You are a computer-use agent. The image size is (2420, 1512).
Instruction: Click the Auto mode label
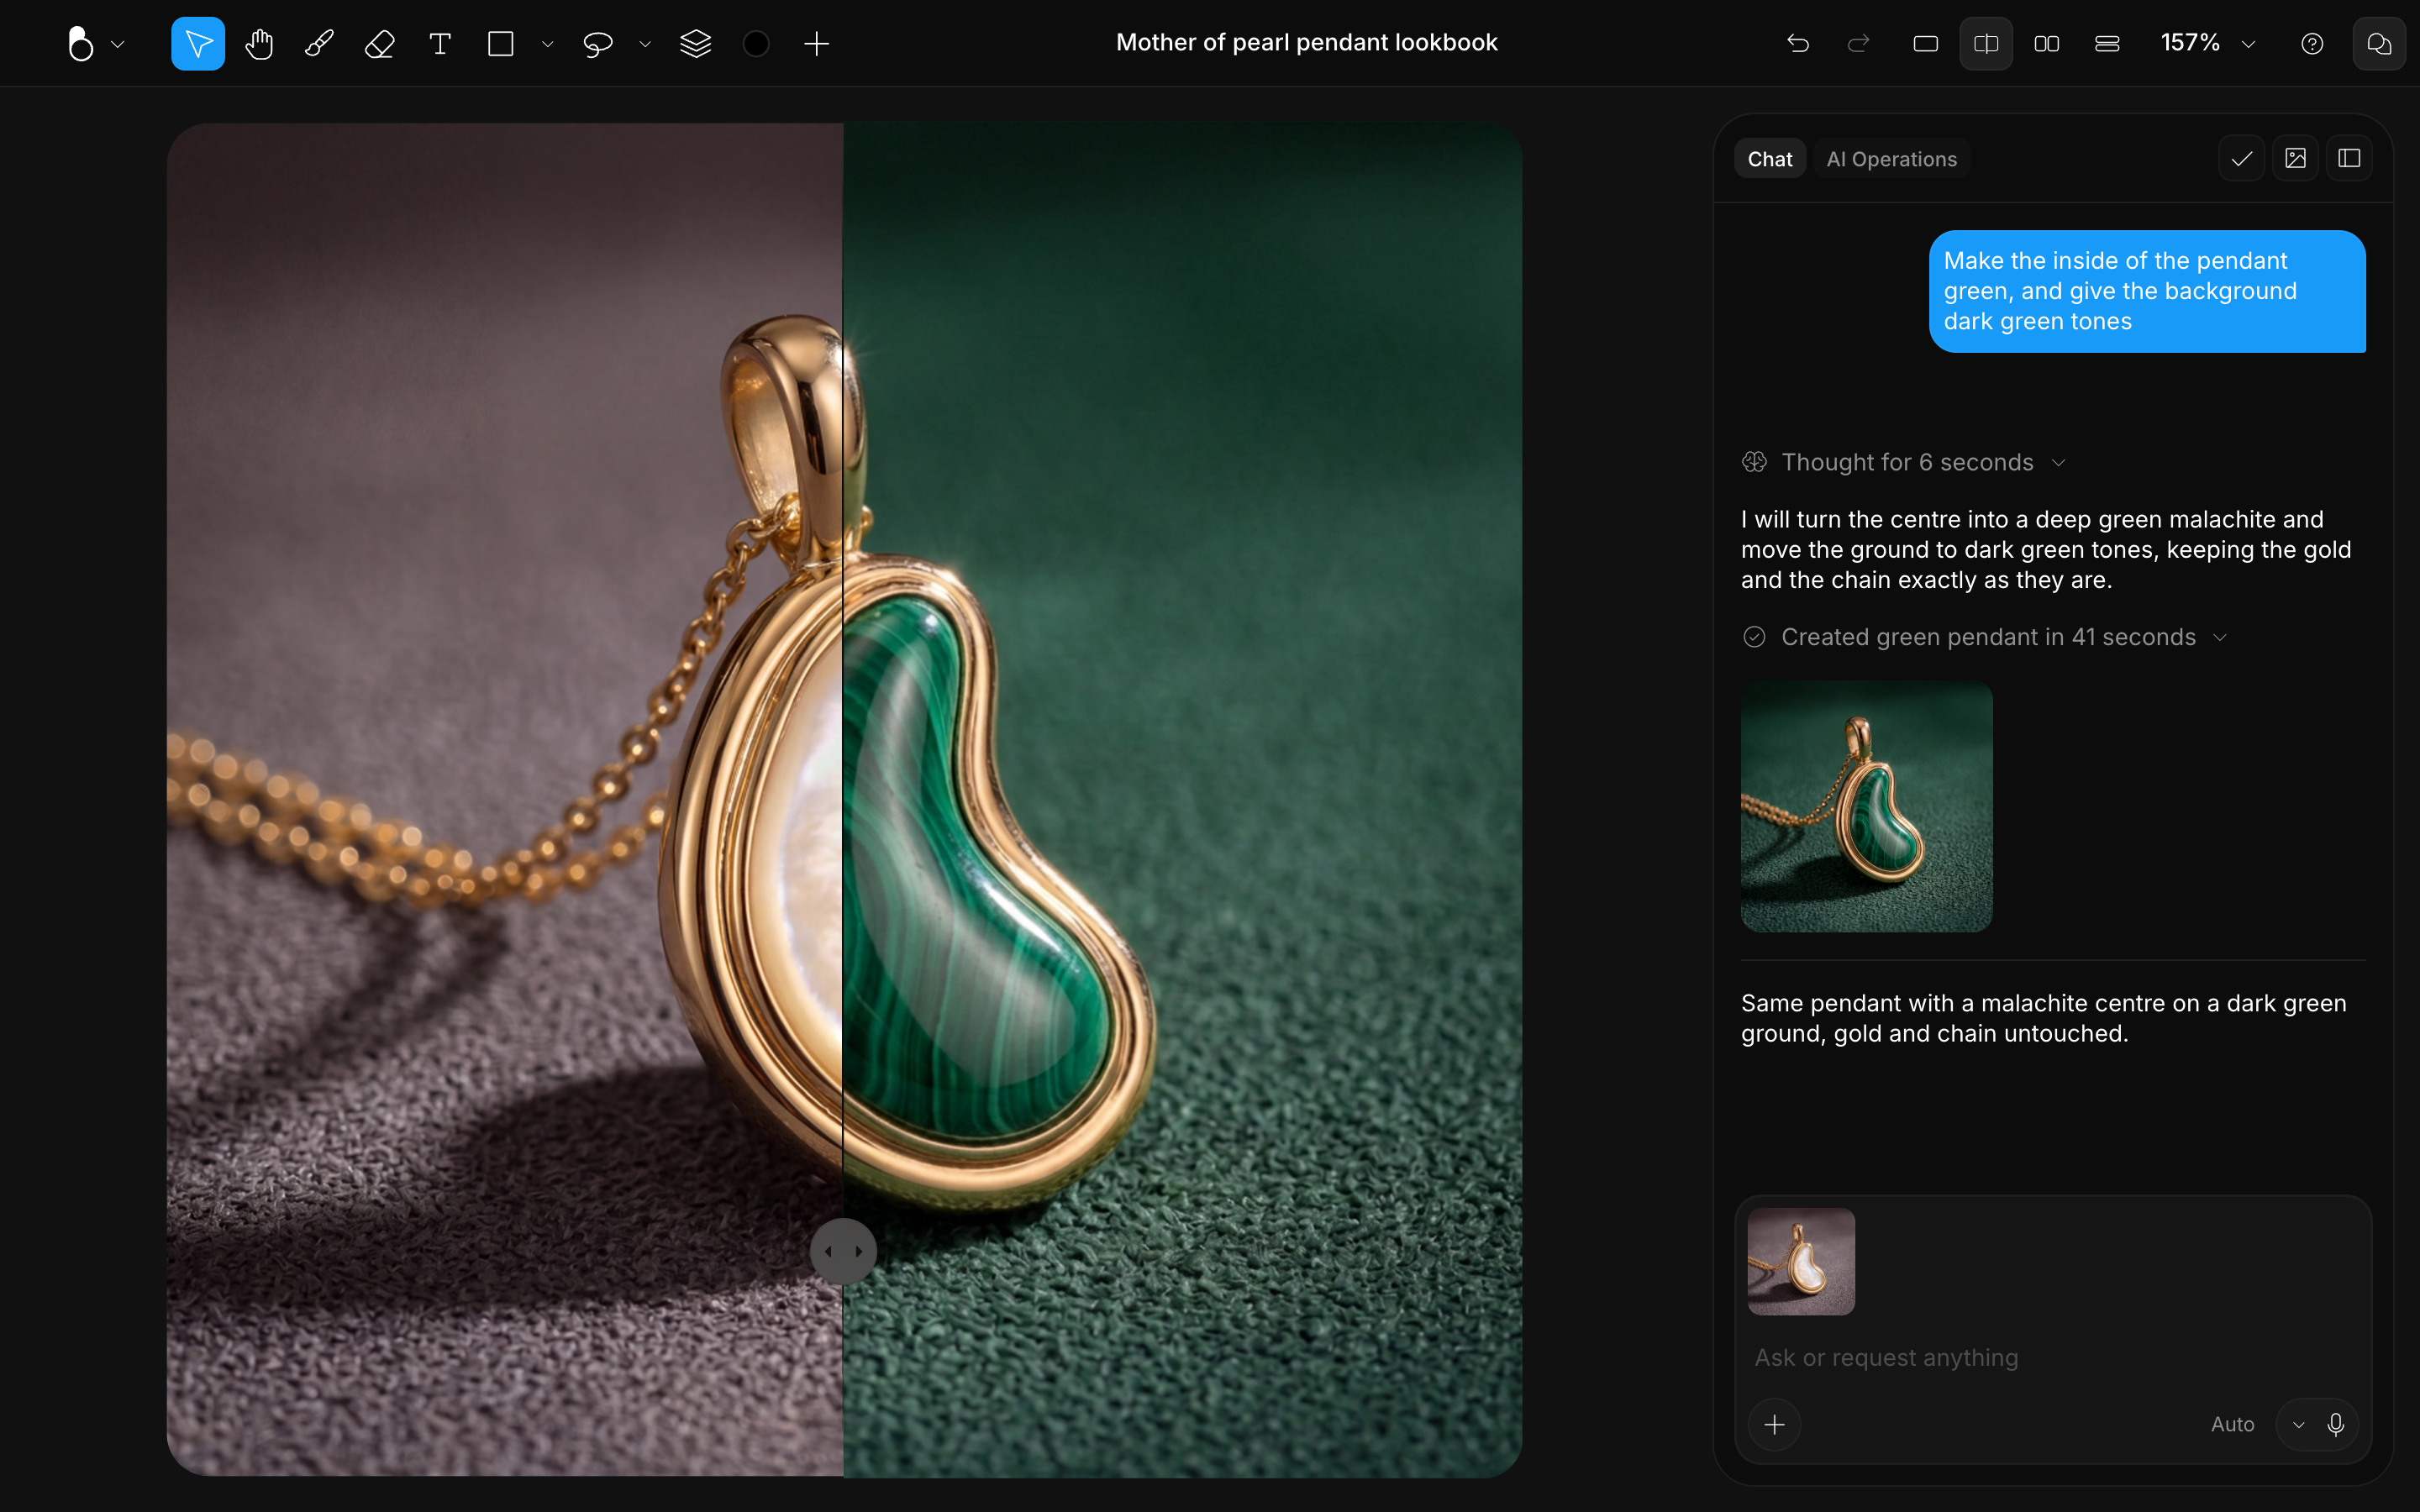point(2232,1424)
